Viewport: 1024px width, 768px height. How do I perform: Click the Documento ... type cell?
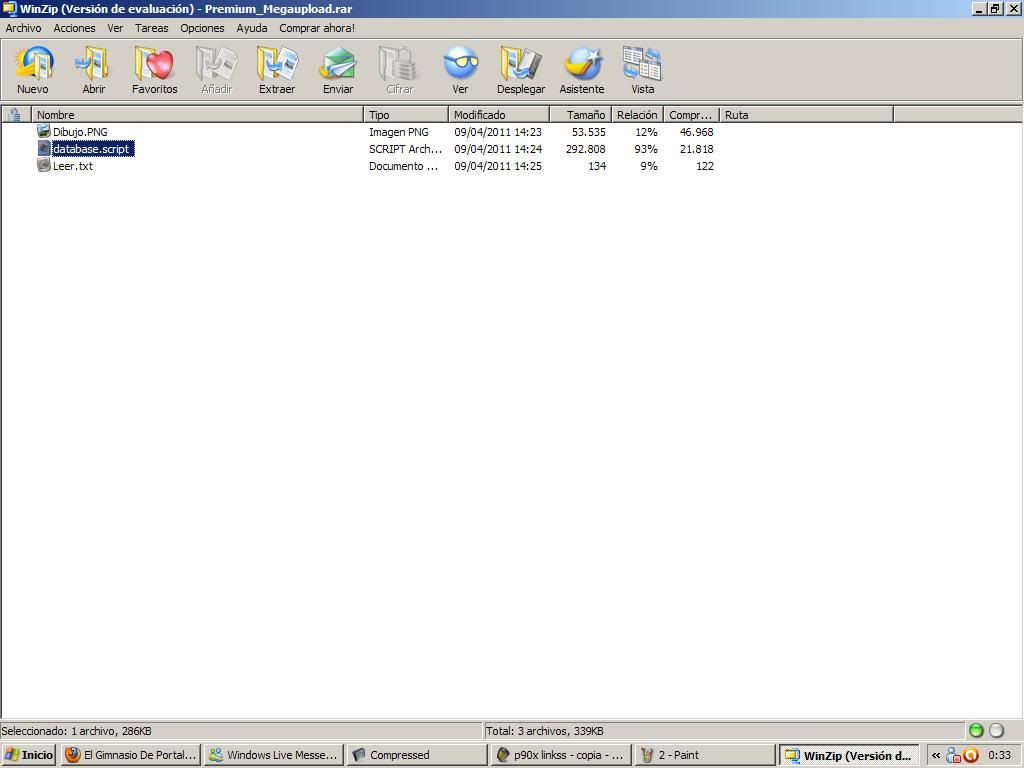(404, 166)
